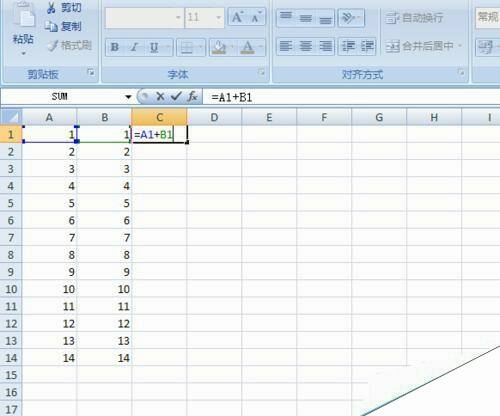Click cell B5 with value 5
The image size is (500, 416).
(104, 203)
